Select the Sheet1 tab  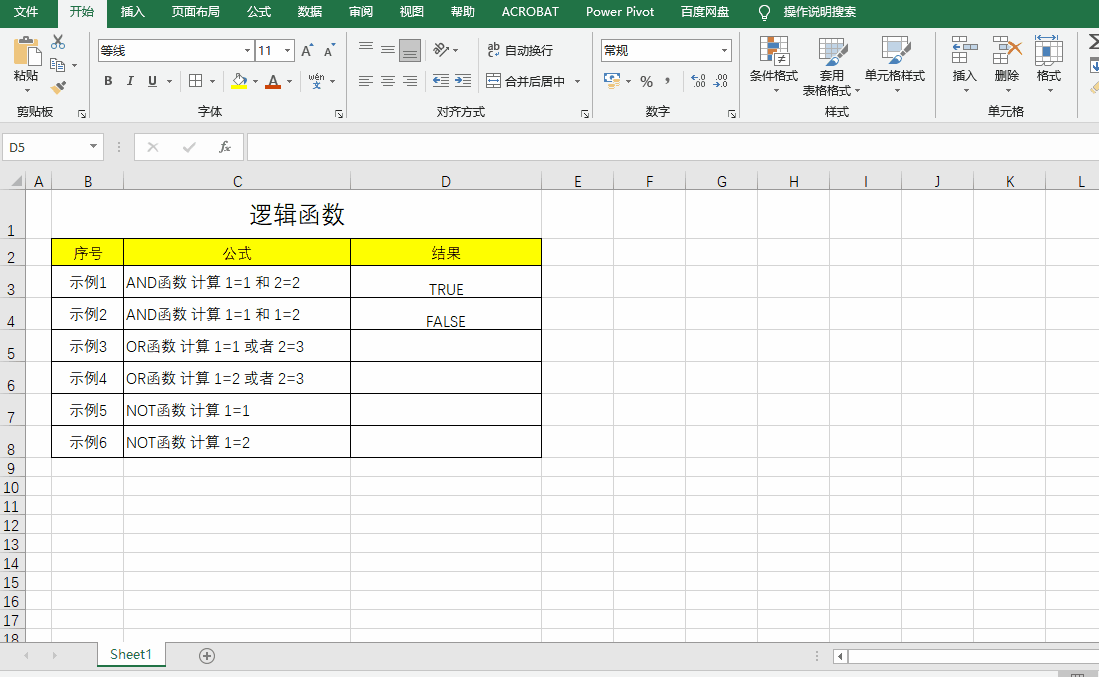(131, 655)
